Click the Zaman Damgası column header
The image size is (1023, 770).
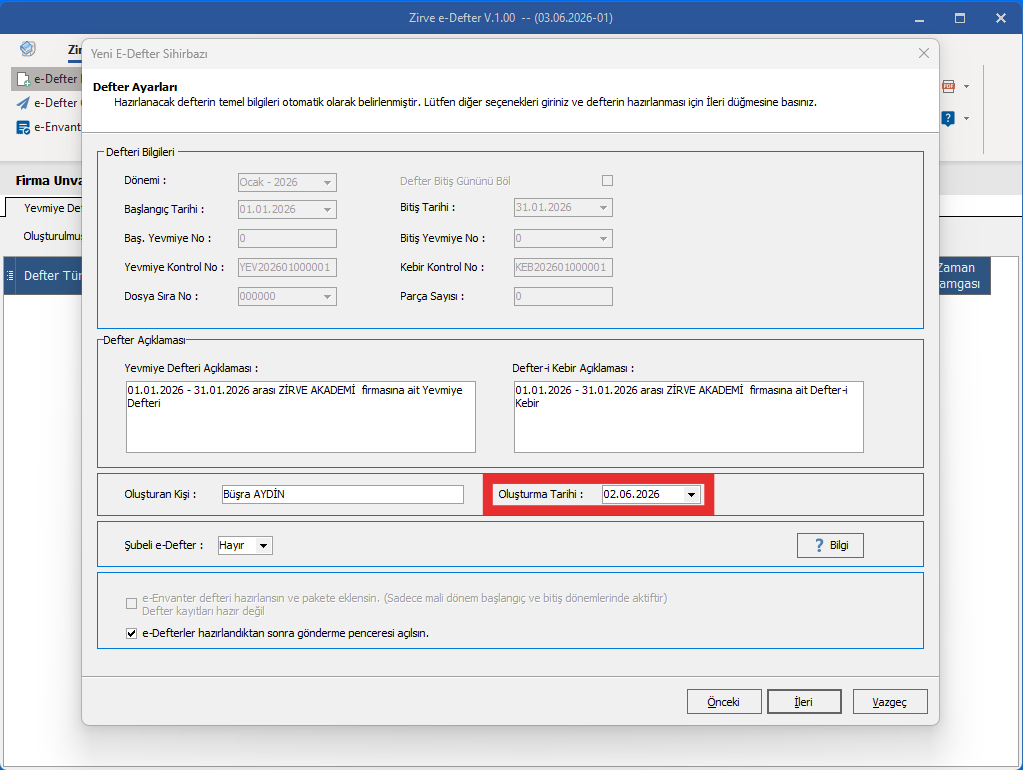tap(963, 276)
